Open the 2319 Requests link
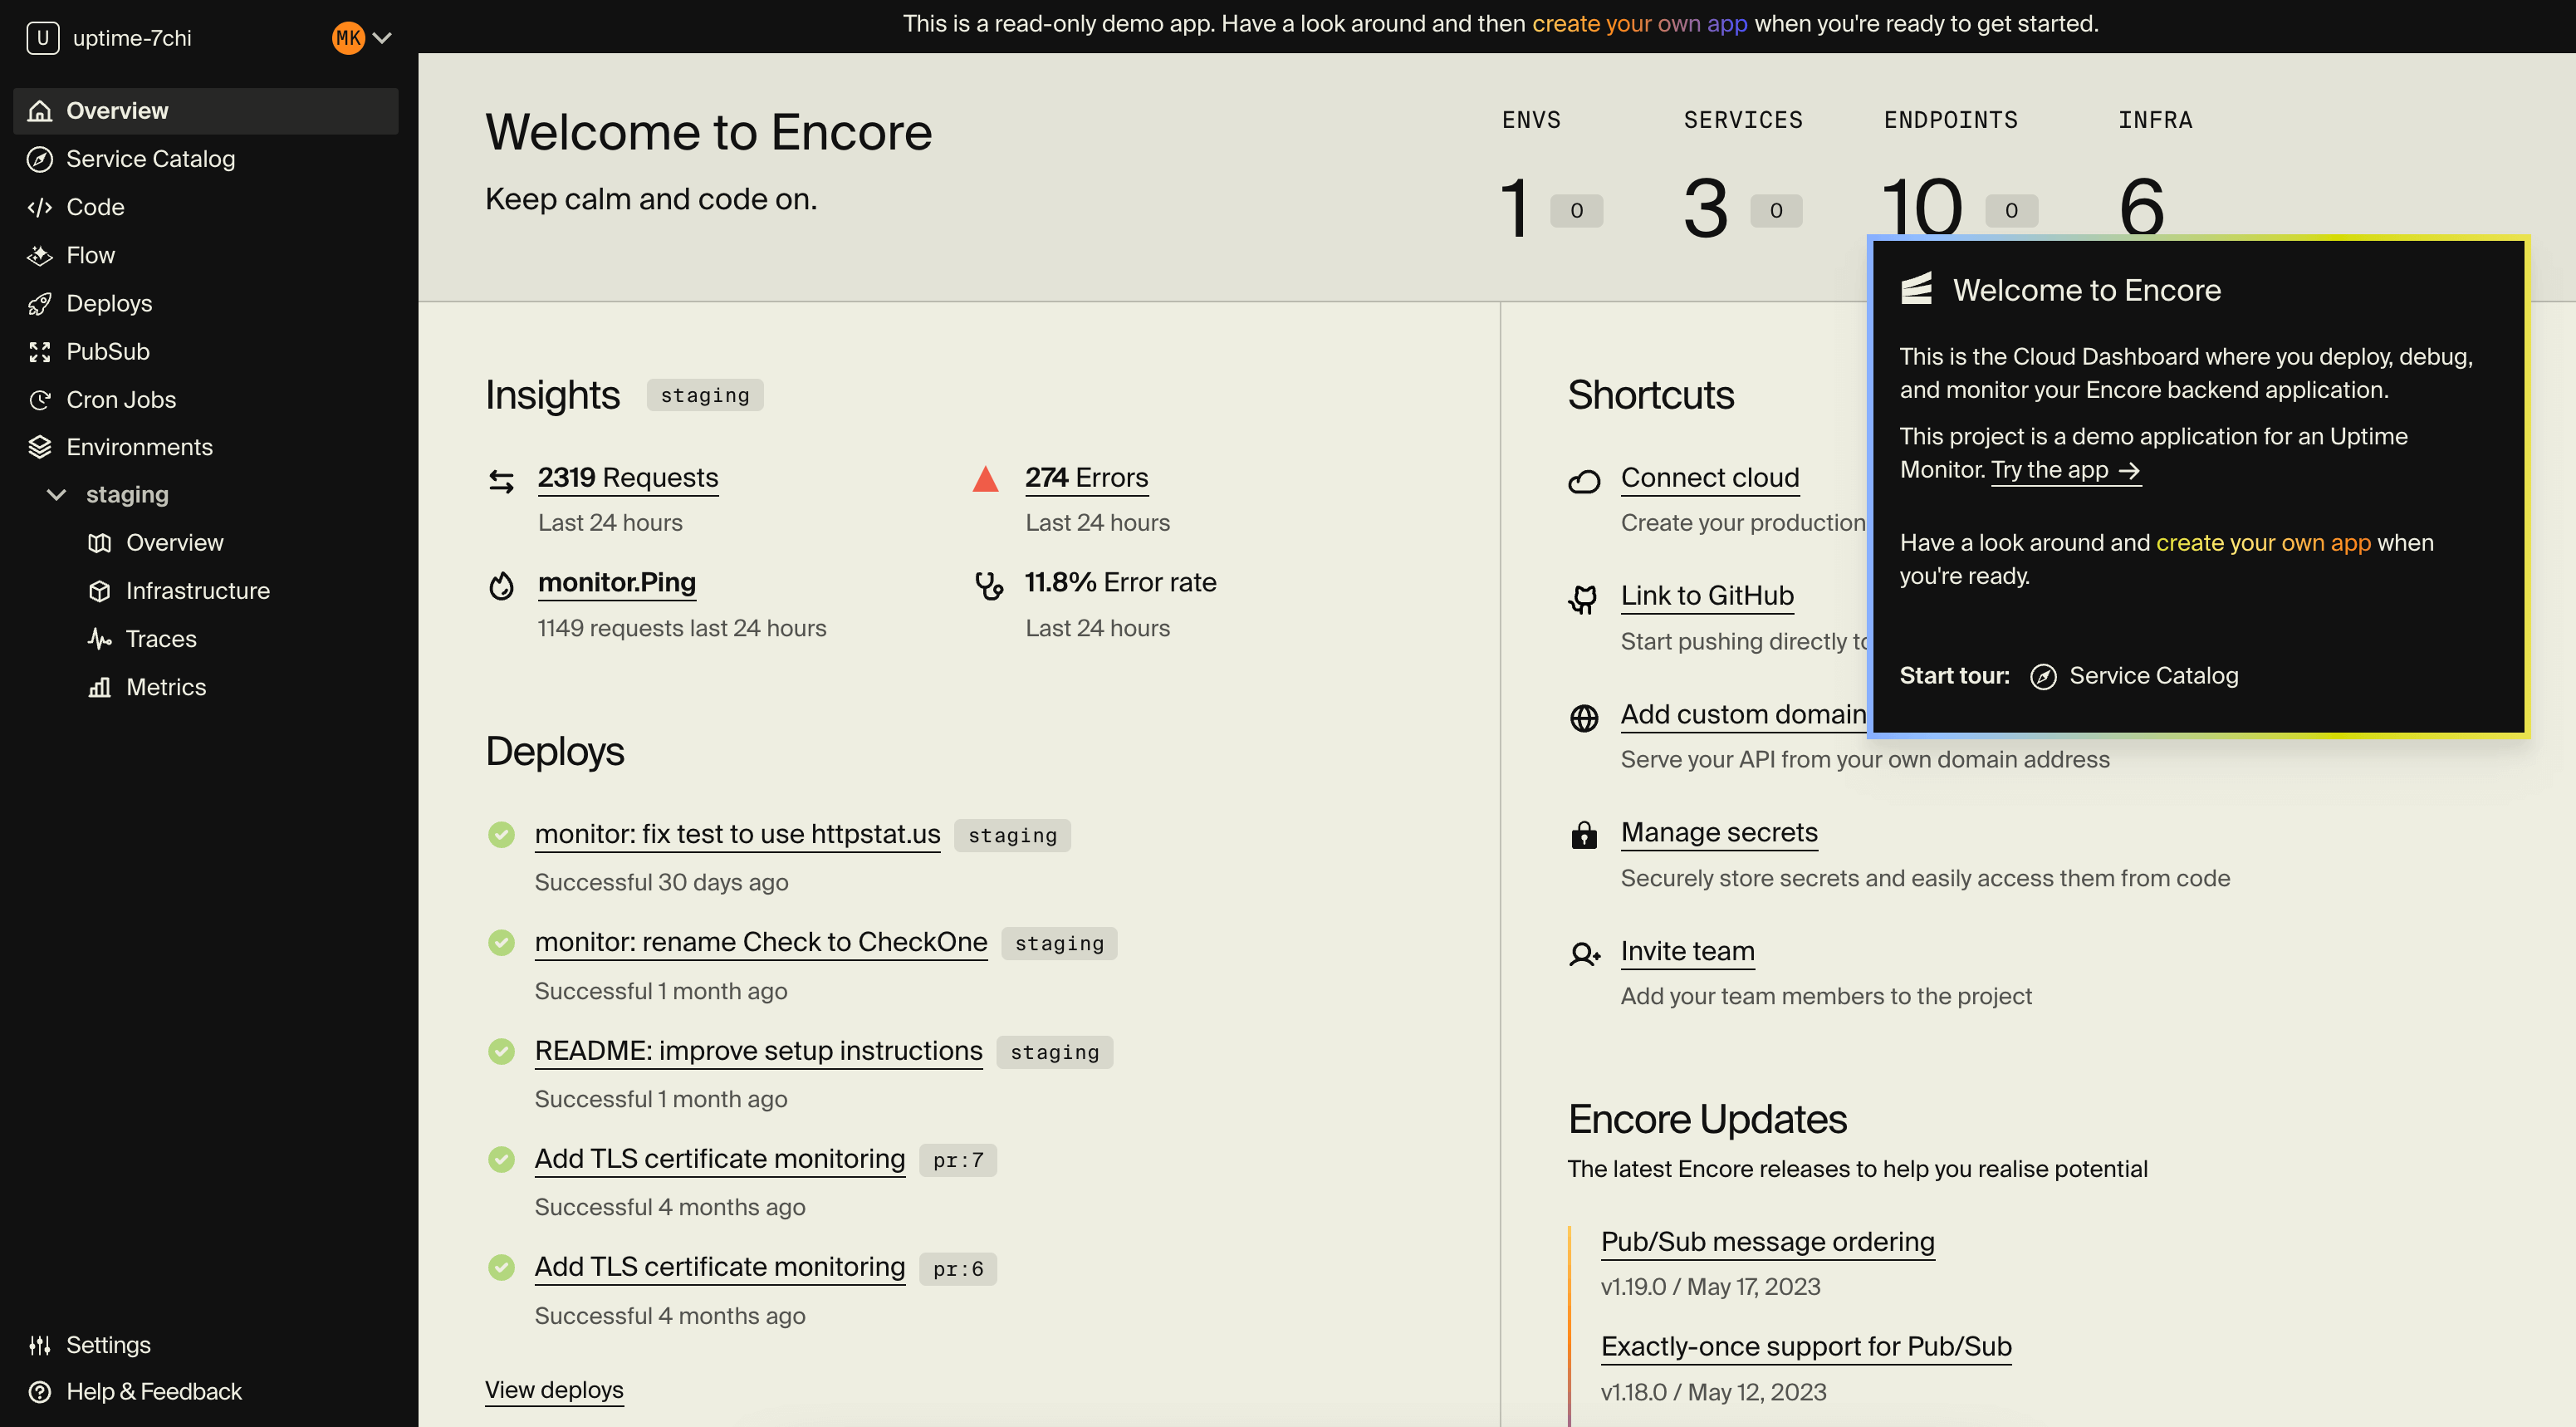2576x1427 pixels. click(x=628, y=478)
